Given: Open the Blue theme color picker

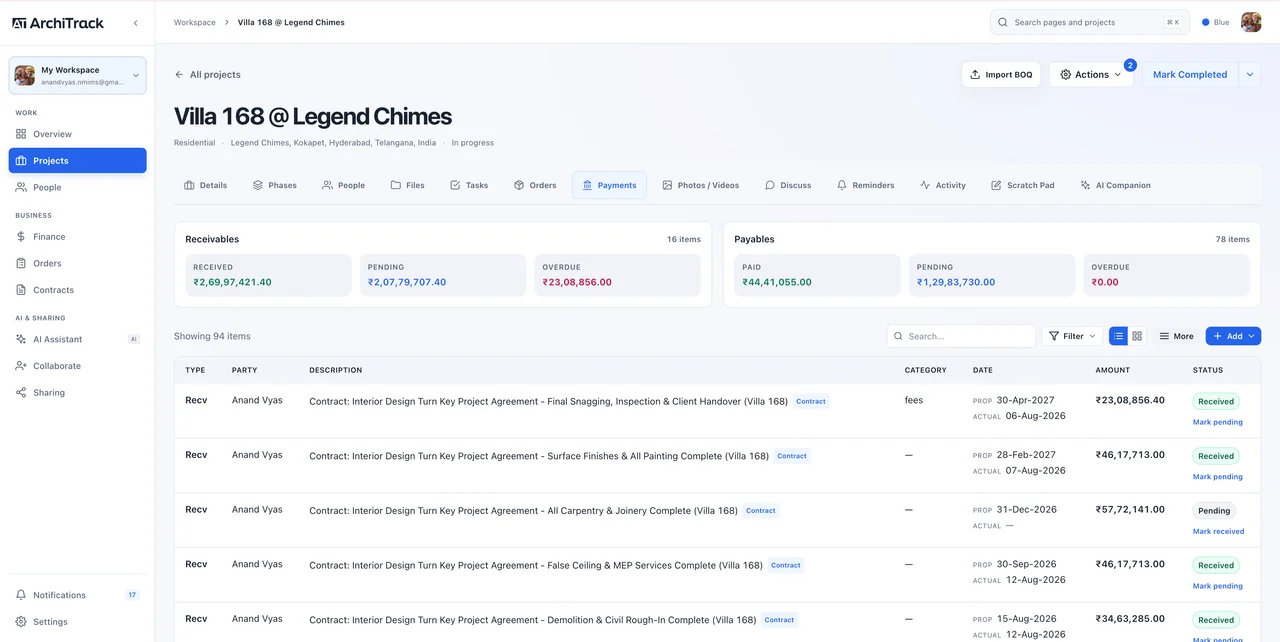Looking at the screenshot, I should tap(1215, 22).
